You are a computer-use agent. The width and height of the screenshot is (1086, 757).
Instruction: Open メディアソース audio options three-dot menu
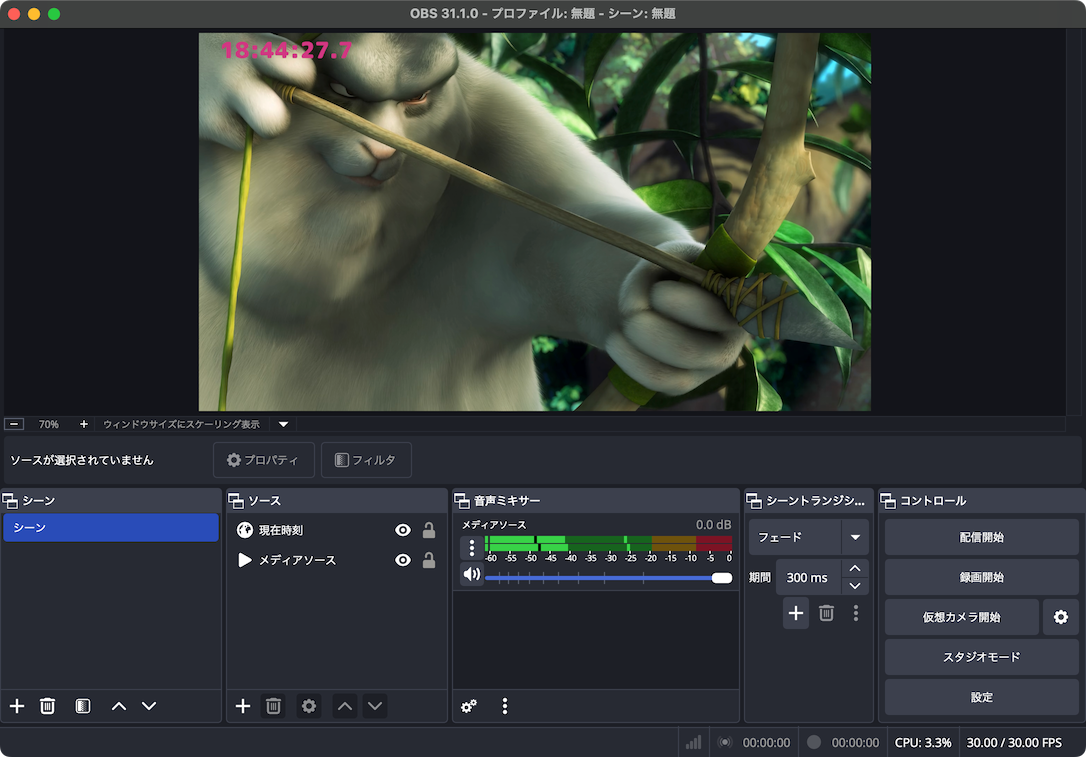point(472,548)
